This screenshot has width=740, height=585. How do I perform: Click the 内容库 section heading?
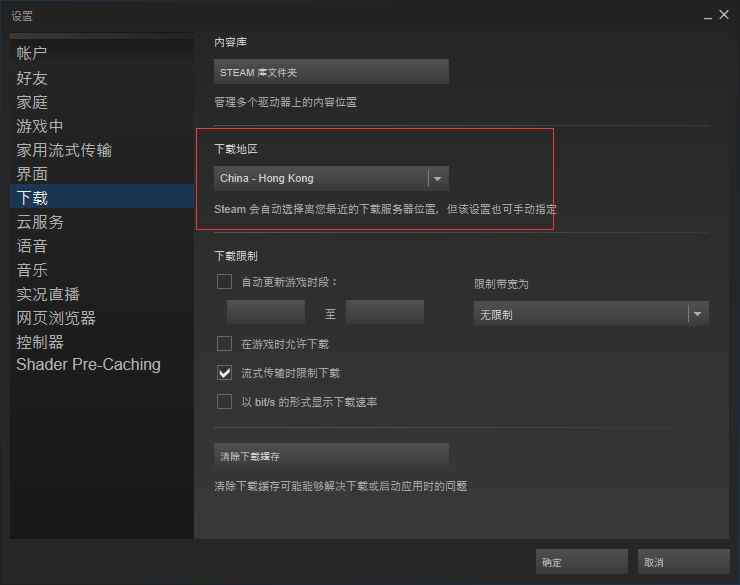pos(230,42)
